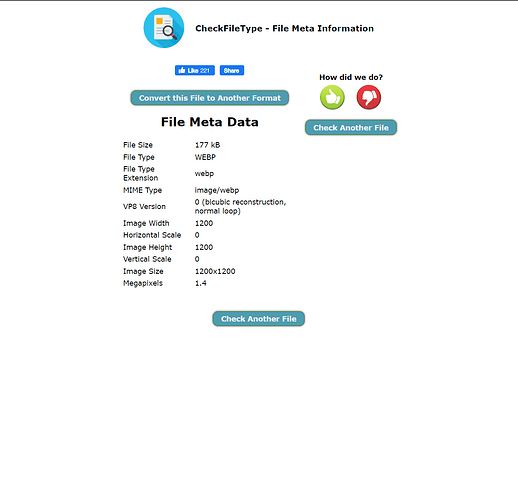Viewport: 518px width, 500px height.
Task: Select the 1200x1200 value
Action: click(x=215, y=271)
